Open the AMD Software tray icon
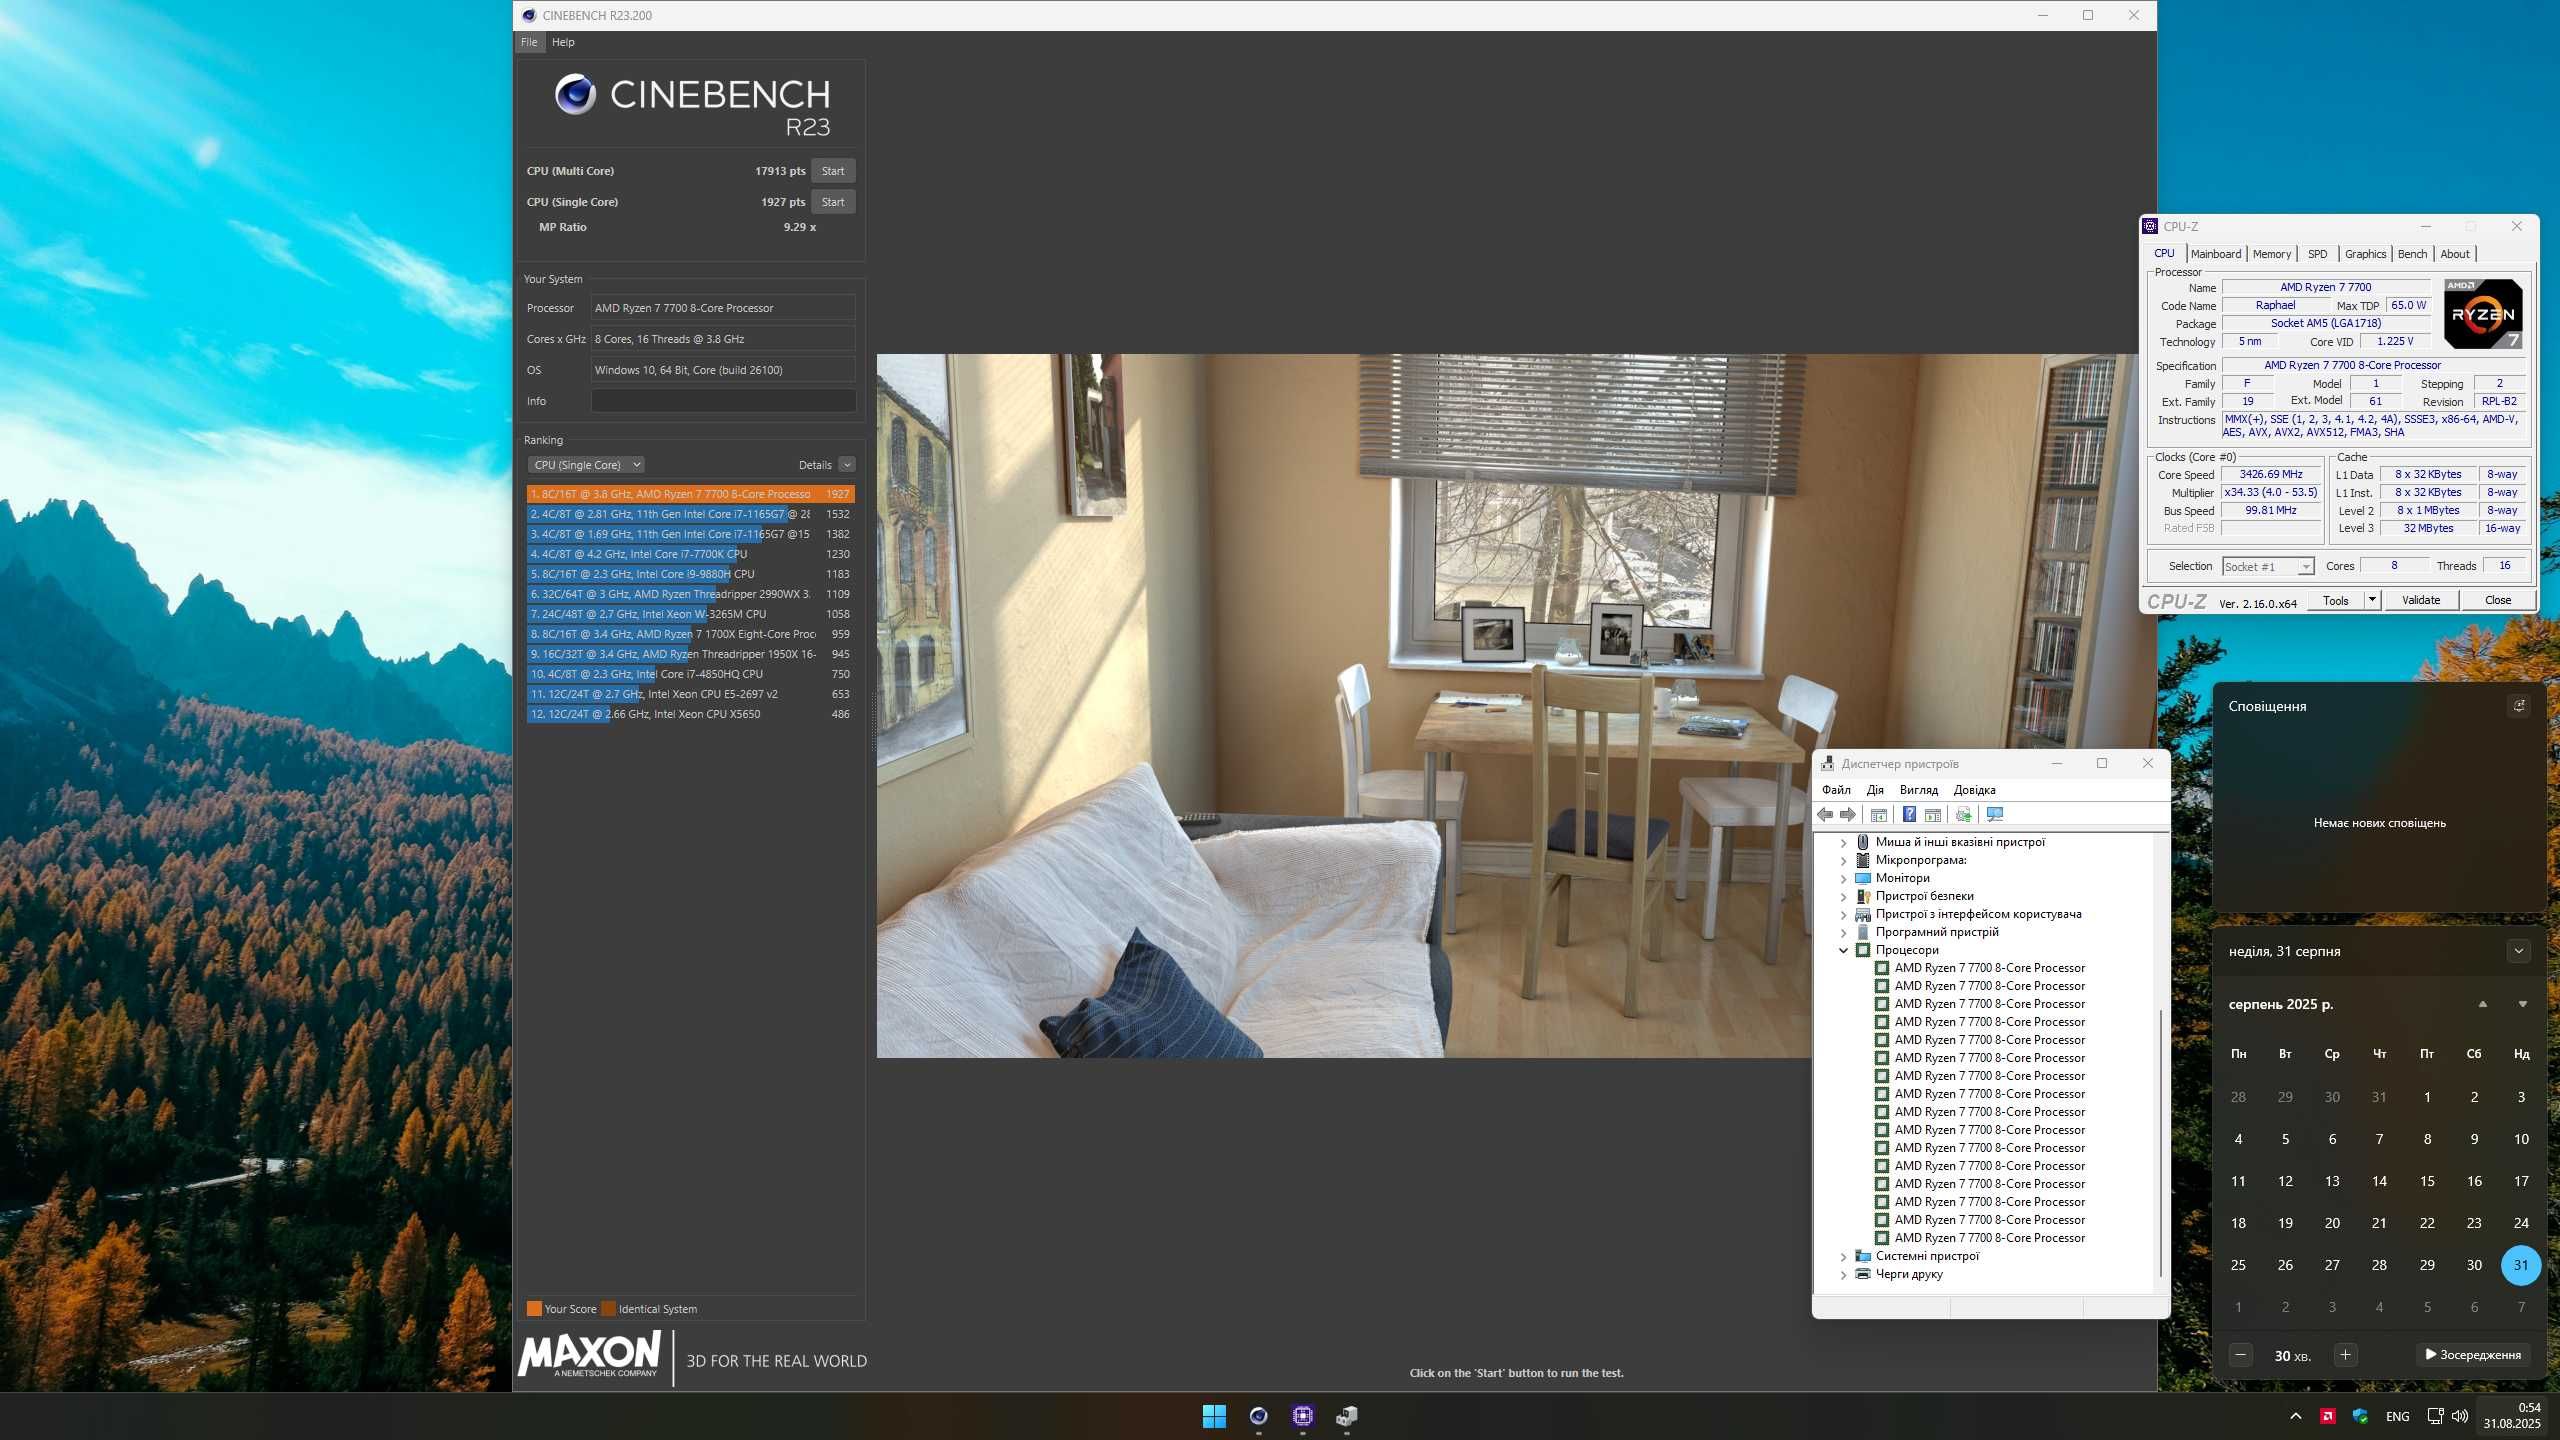Screen dimensions: 2560x1440 (2328, 1416)
